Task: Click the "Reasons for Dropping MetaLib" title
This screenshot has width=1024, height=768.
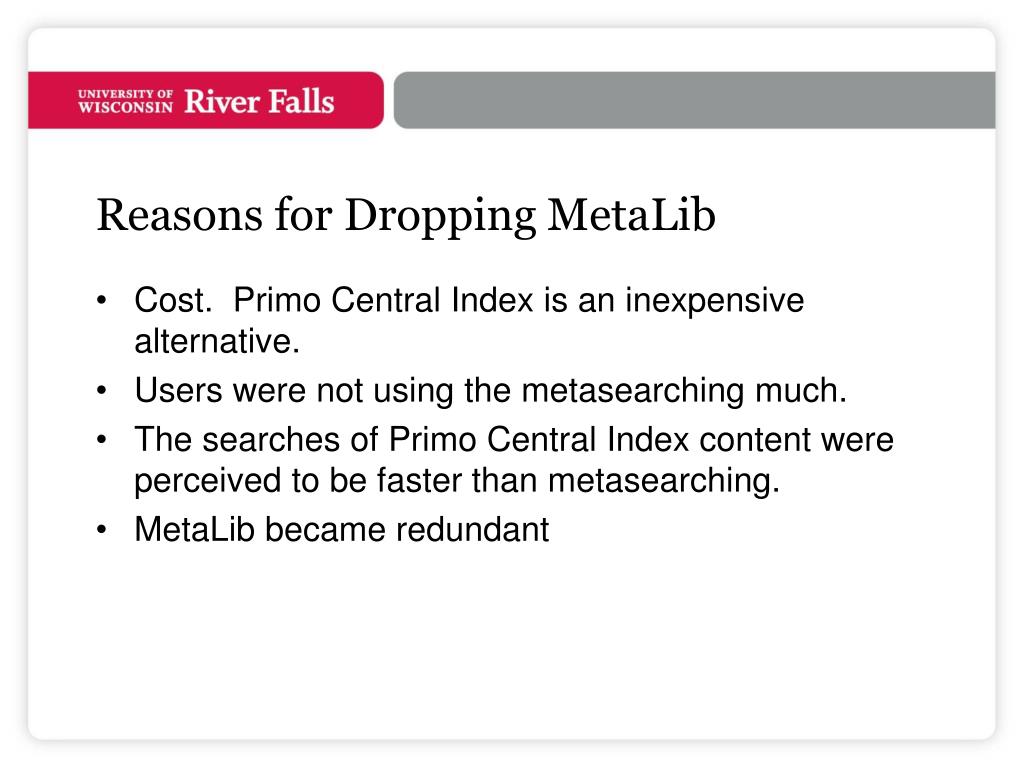Action: pos(406,216)
